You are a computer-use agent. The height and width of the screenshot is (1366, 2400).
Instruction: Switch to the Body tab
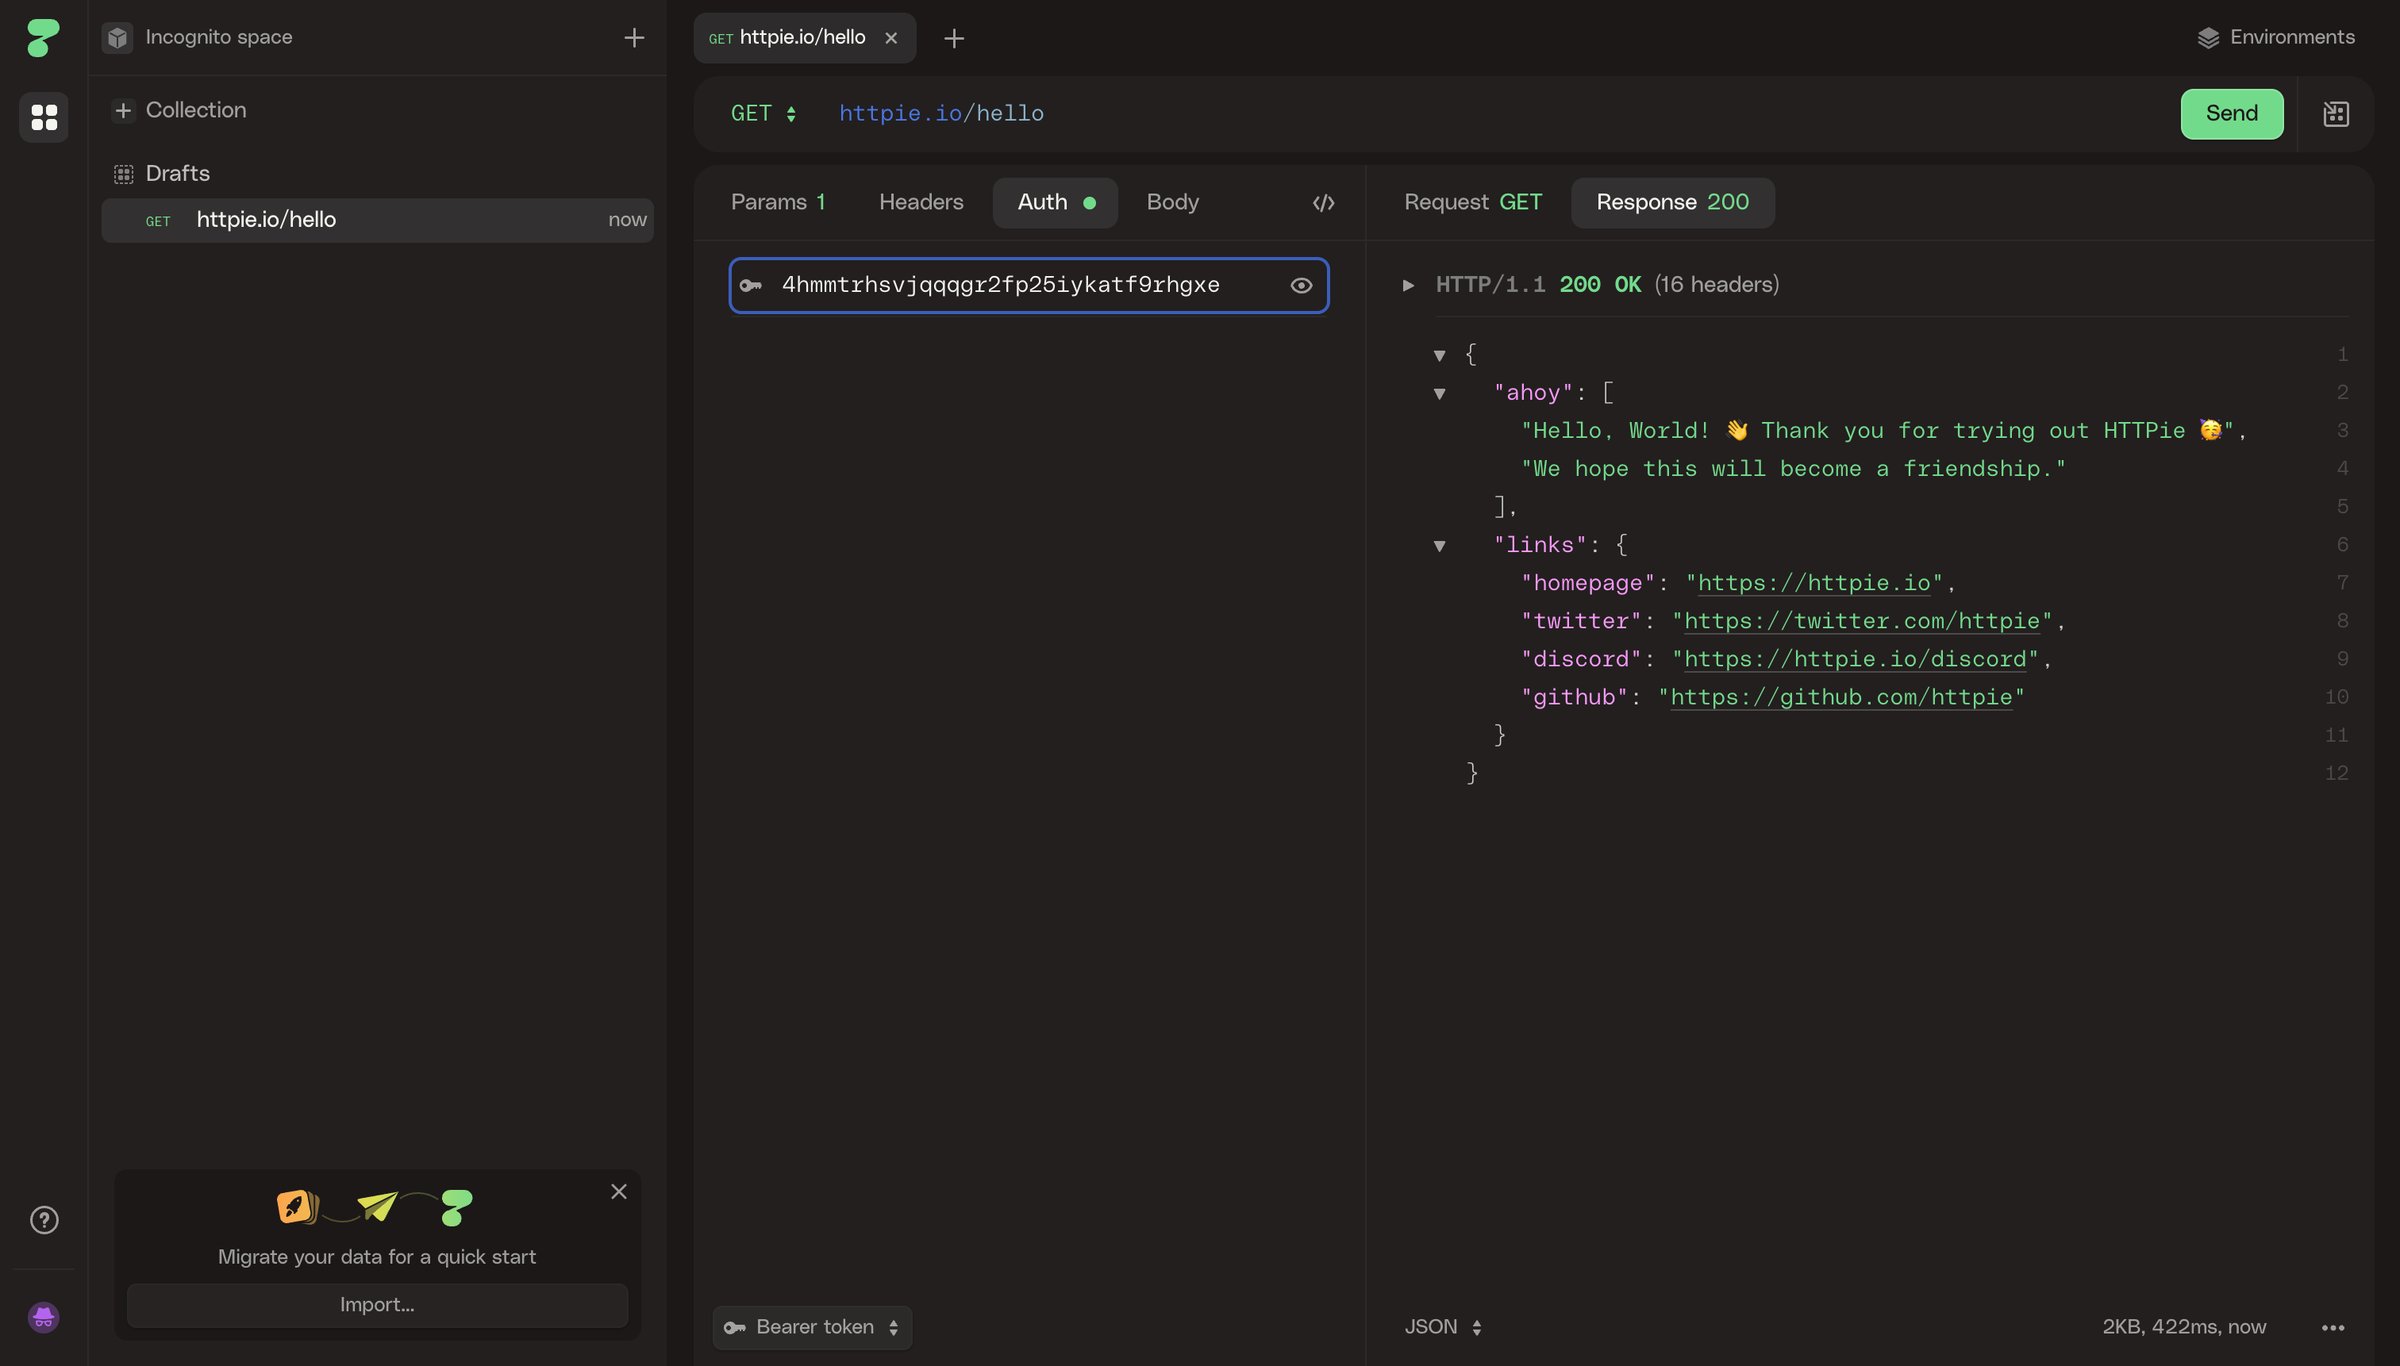point(1172,203)
